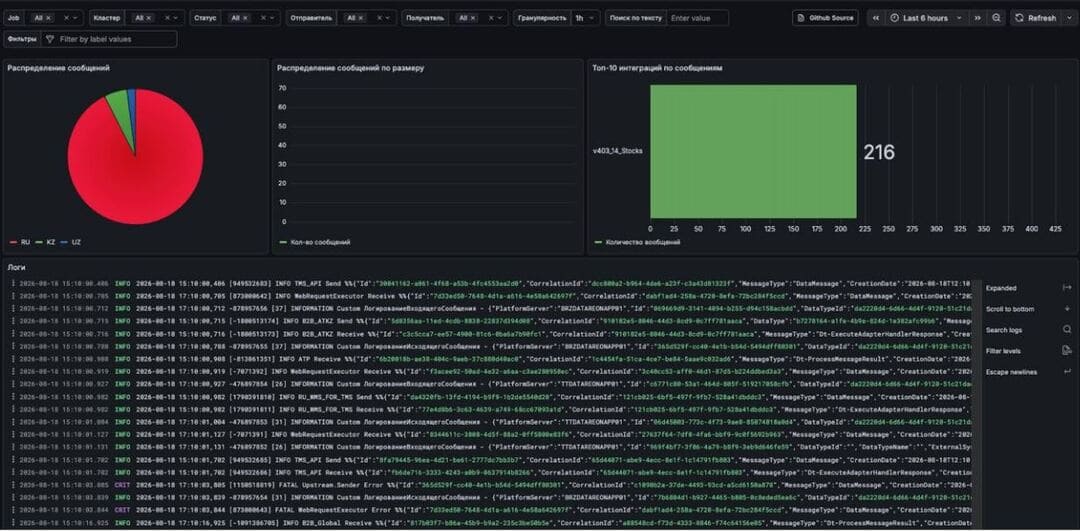
Task: Focus the Filter by label values field
Action: tap(109, 39)
